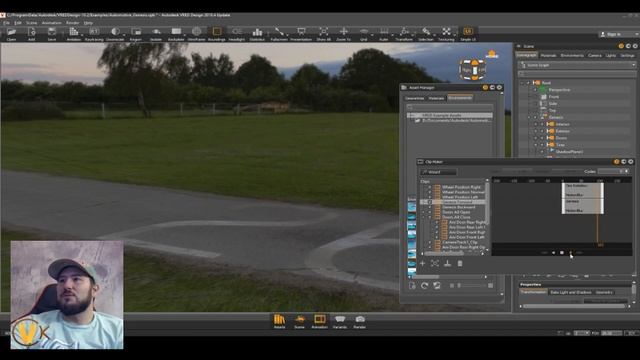
Task: Click the add clip plus icon in Clip Maker
Action: point(422,264)
